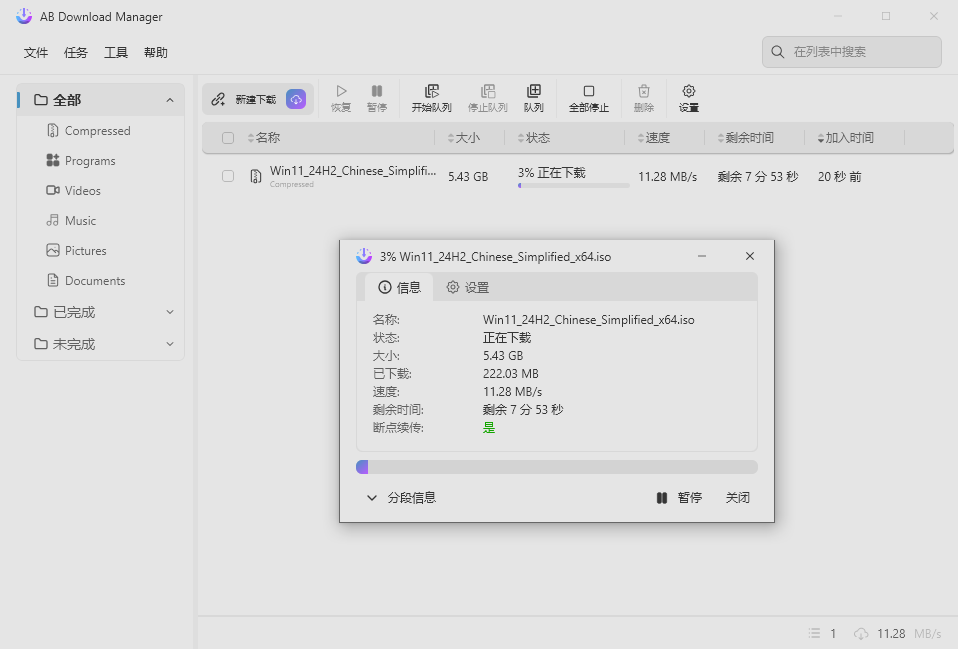
Task: Switch to 设置 tab in dialog
Action: coord(467,287)
